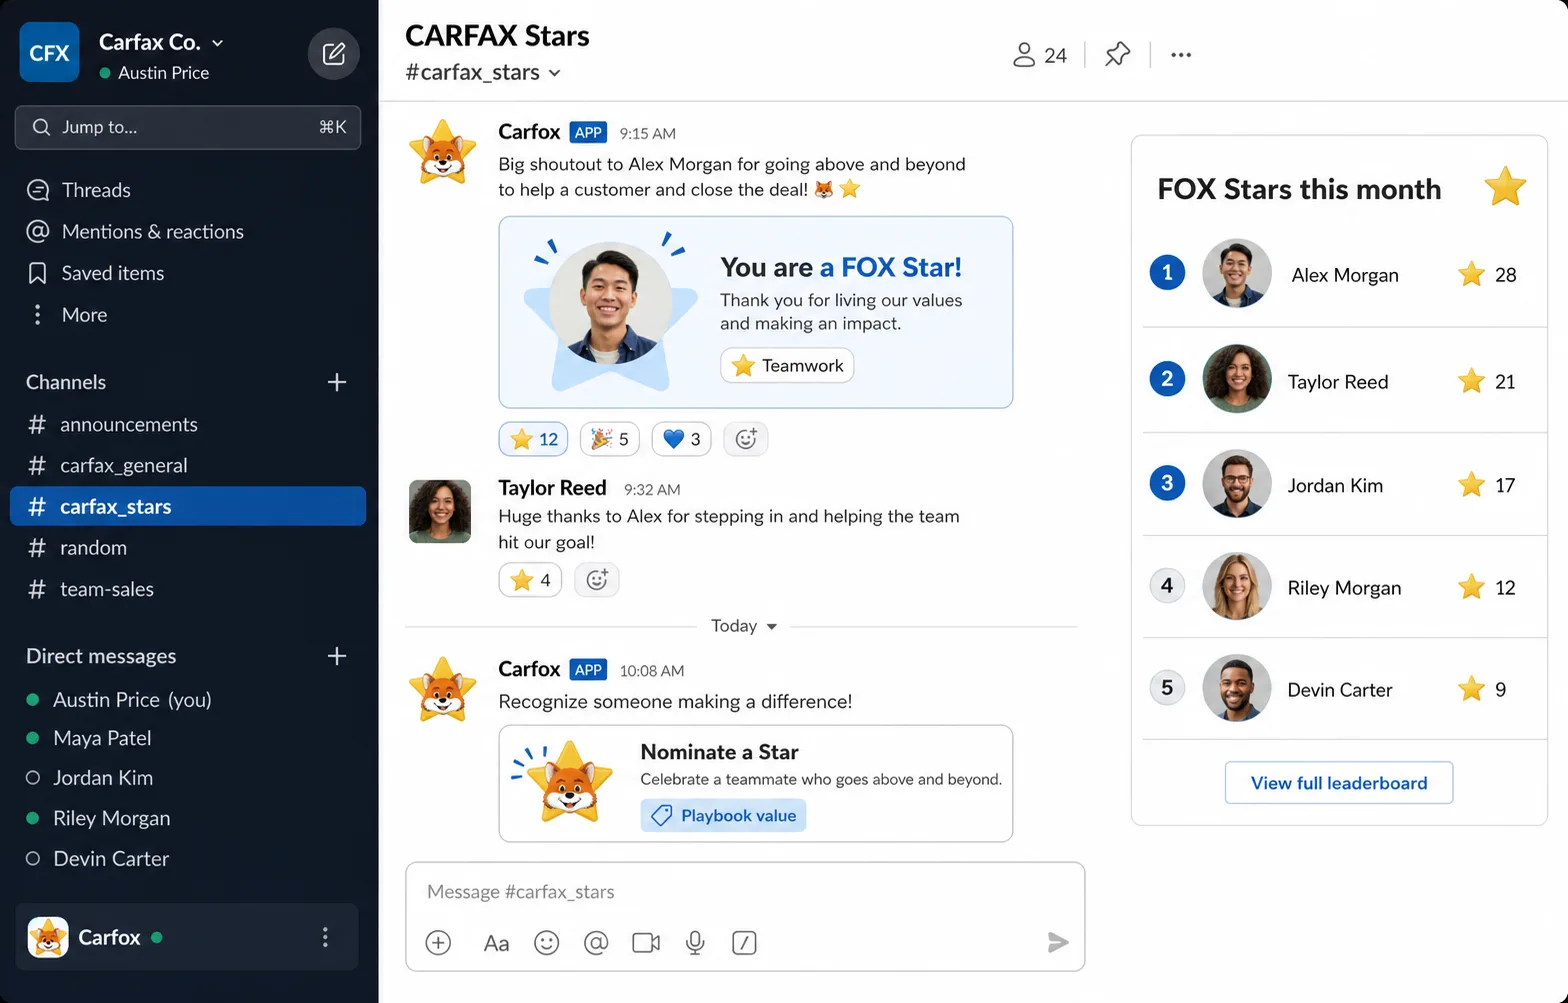The height and width of the screenshot is (1003, 1568).
Task: Open the channel more options ellipsis
Action: pyautogui.click(x=1181, y=55)
